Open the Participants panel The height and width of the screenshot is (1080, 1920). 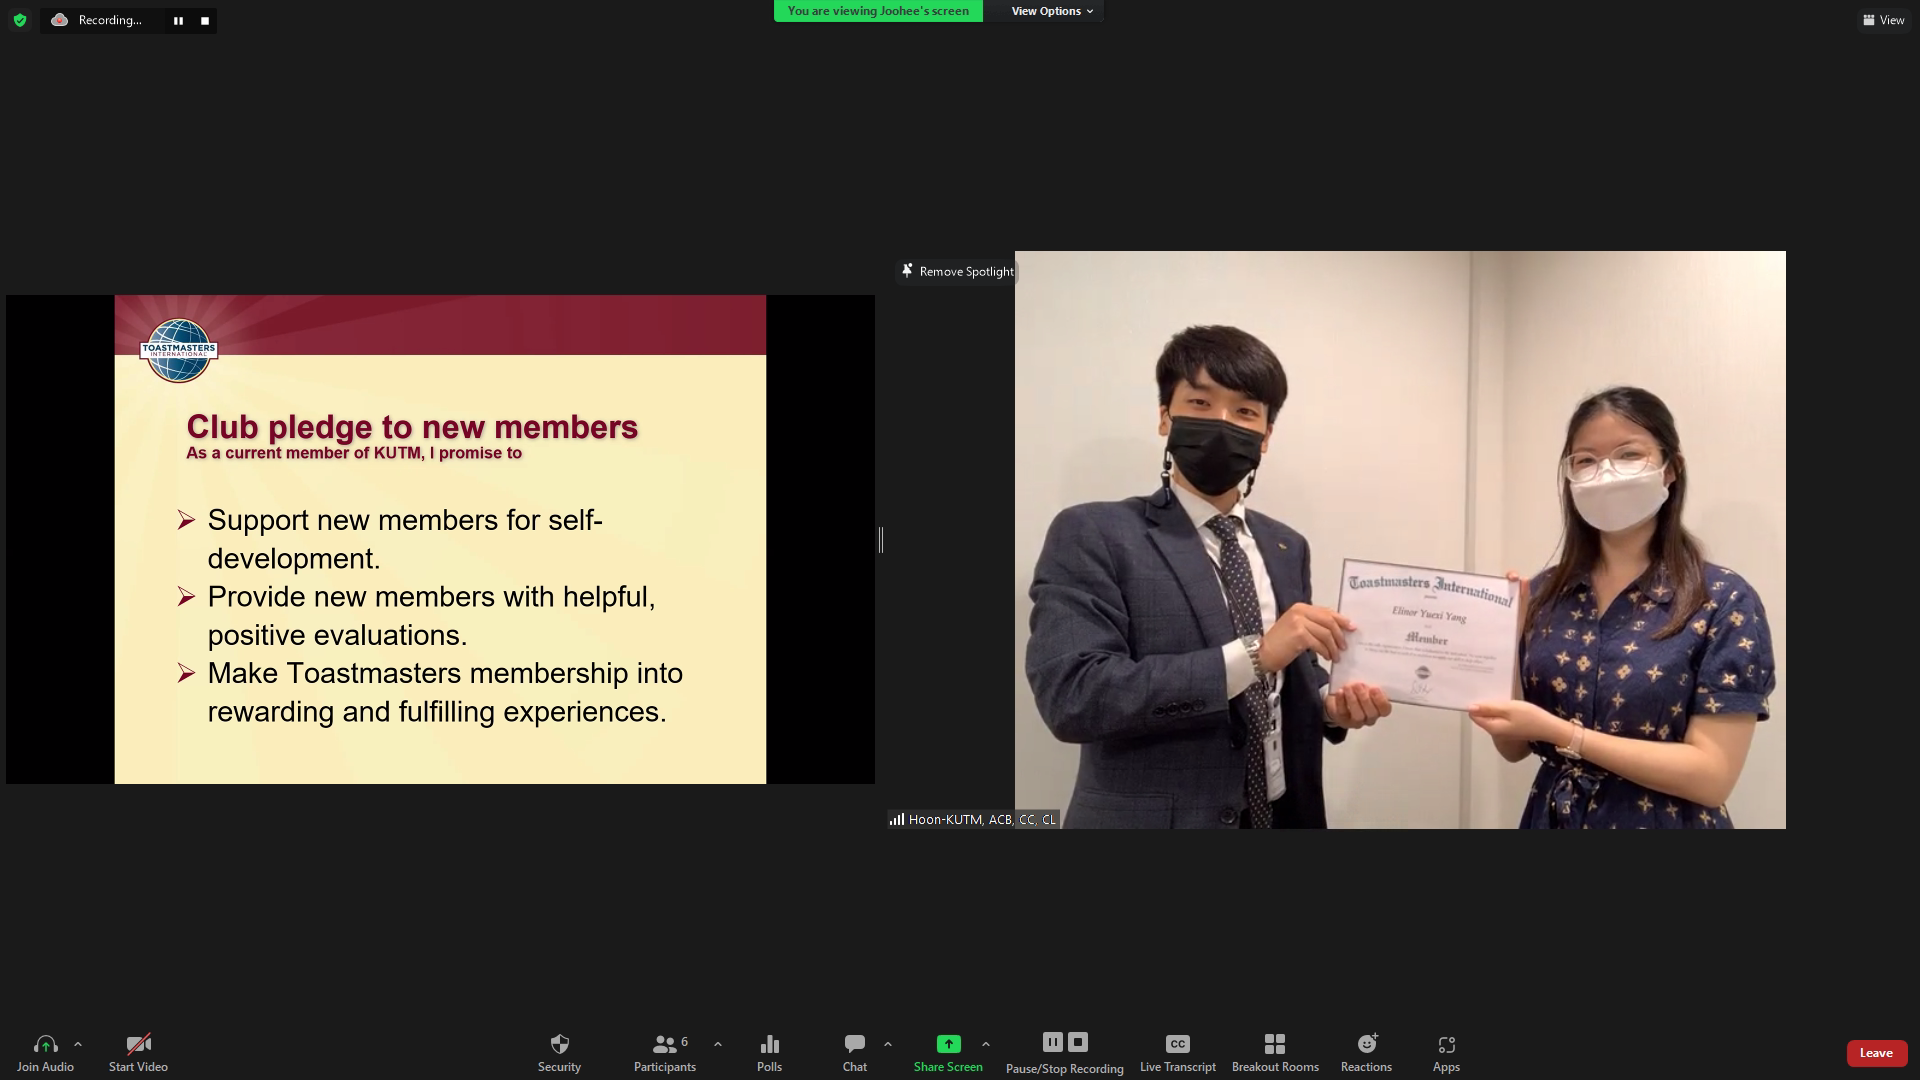point(665,1053)
